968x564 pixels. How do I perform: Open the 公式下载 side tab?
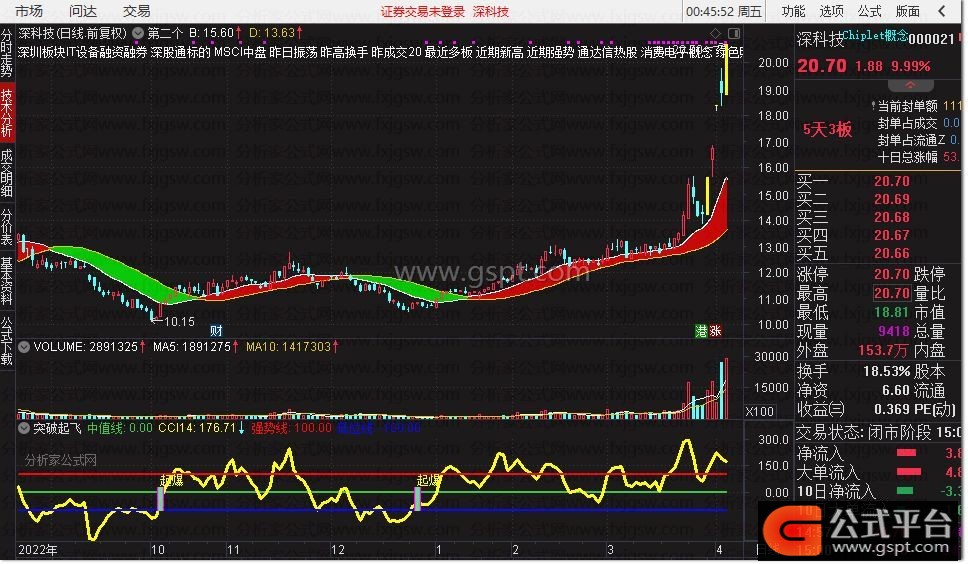pyautogui.click(x=6, y=340)
